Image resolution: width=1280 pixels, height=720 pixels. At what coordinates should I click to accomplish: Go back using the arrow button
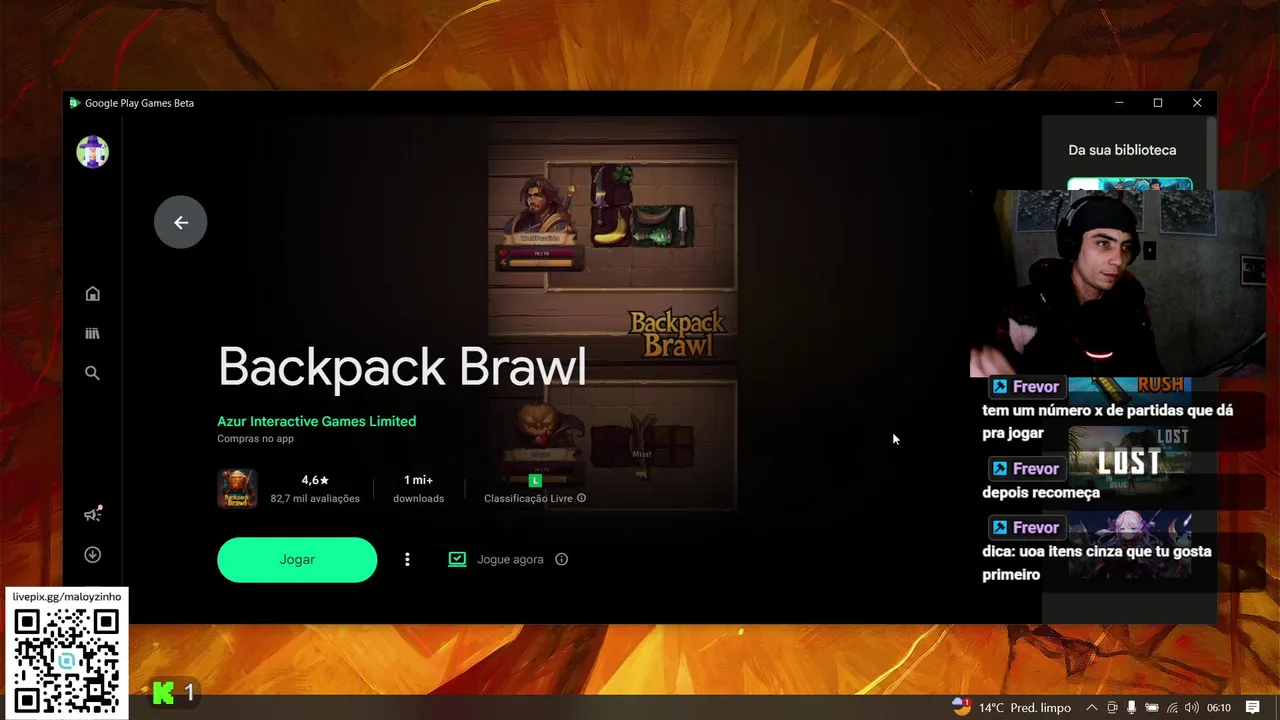(x=181, y=222)
